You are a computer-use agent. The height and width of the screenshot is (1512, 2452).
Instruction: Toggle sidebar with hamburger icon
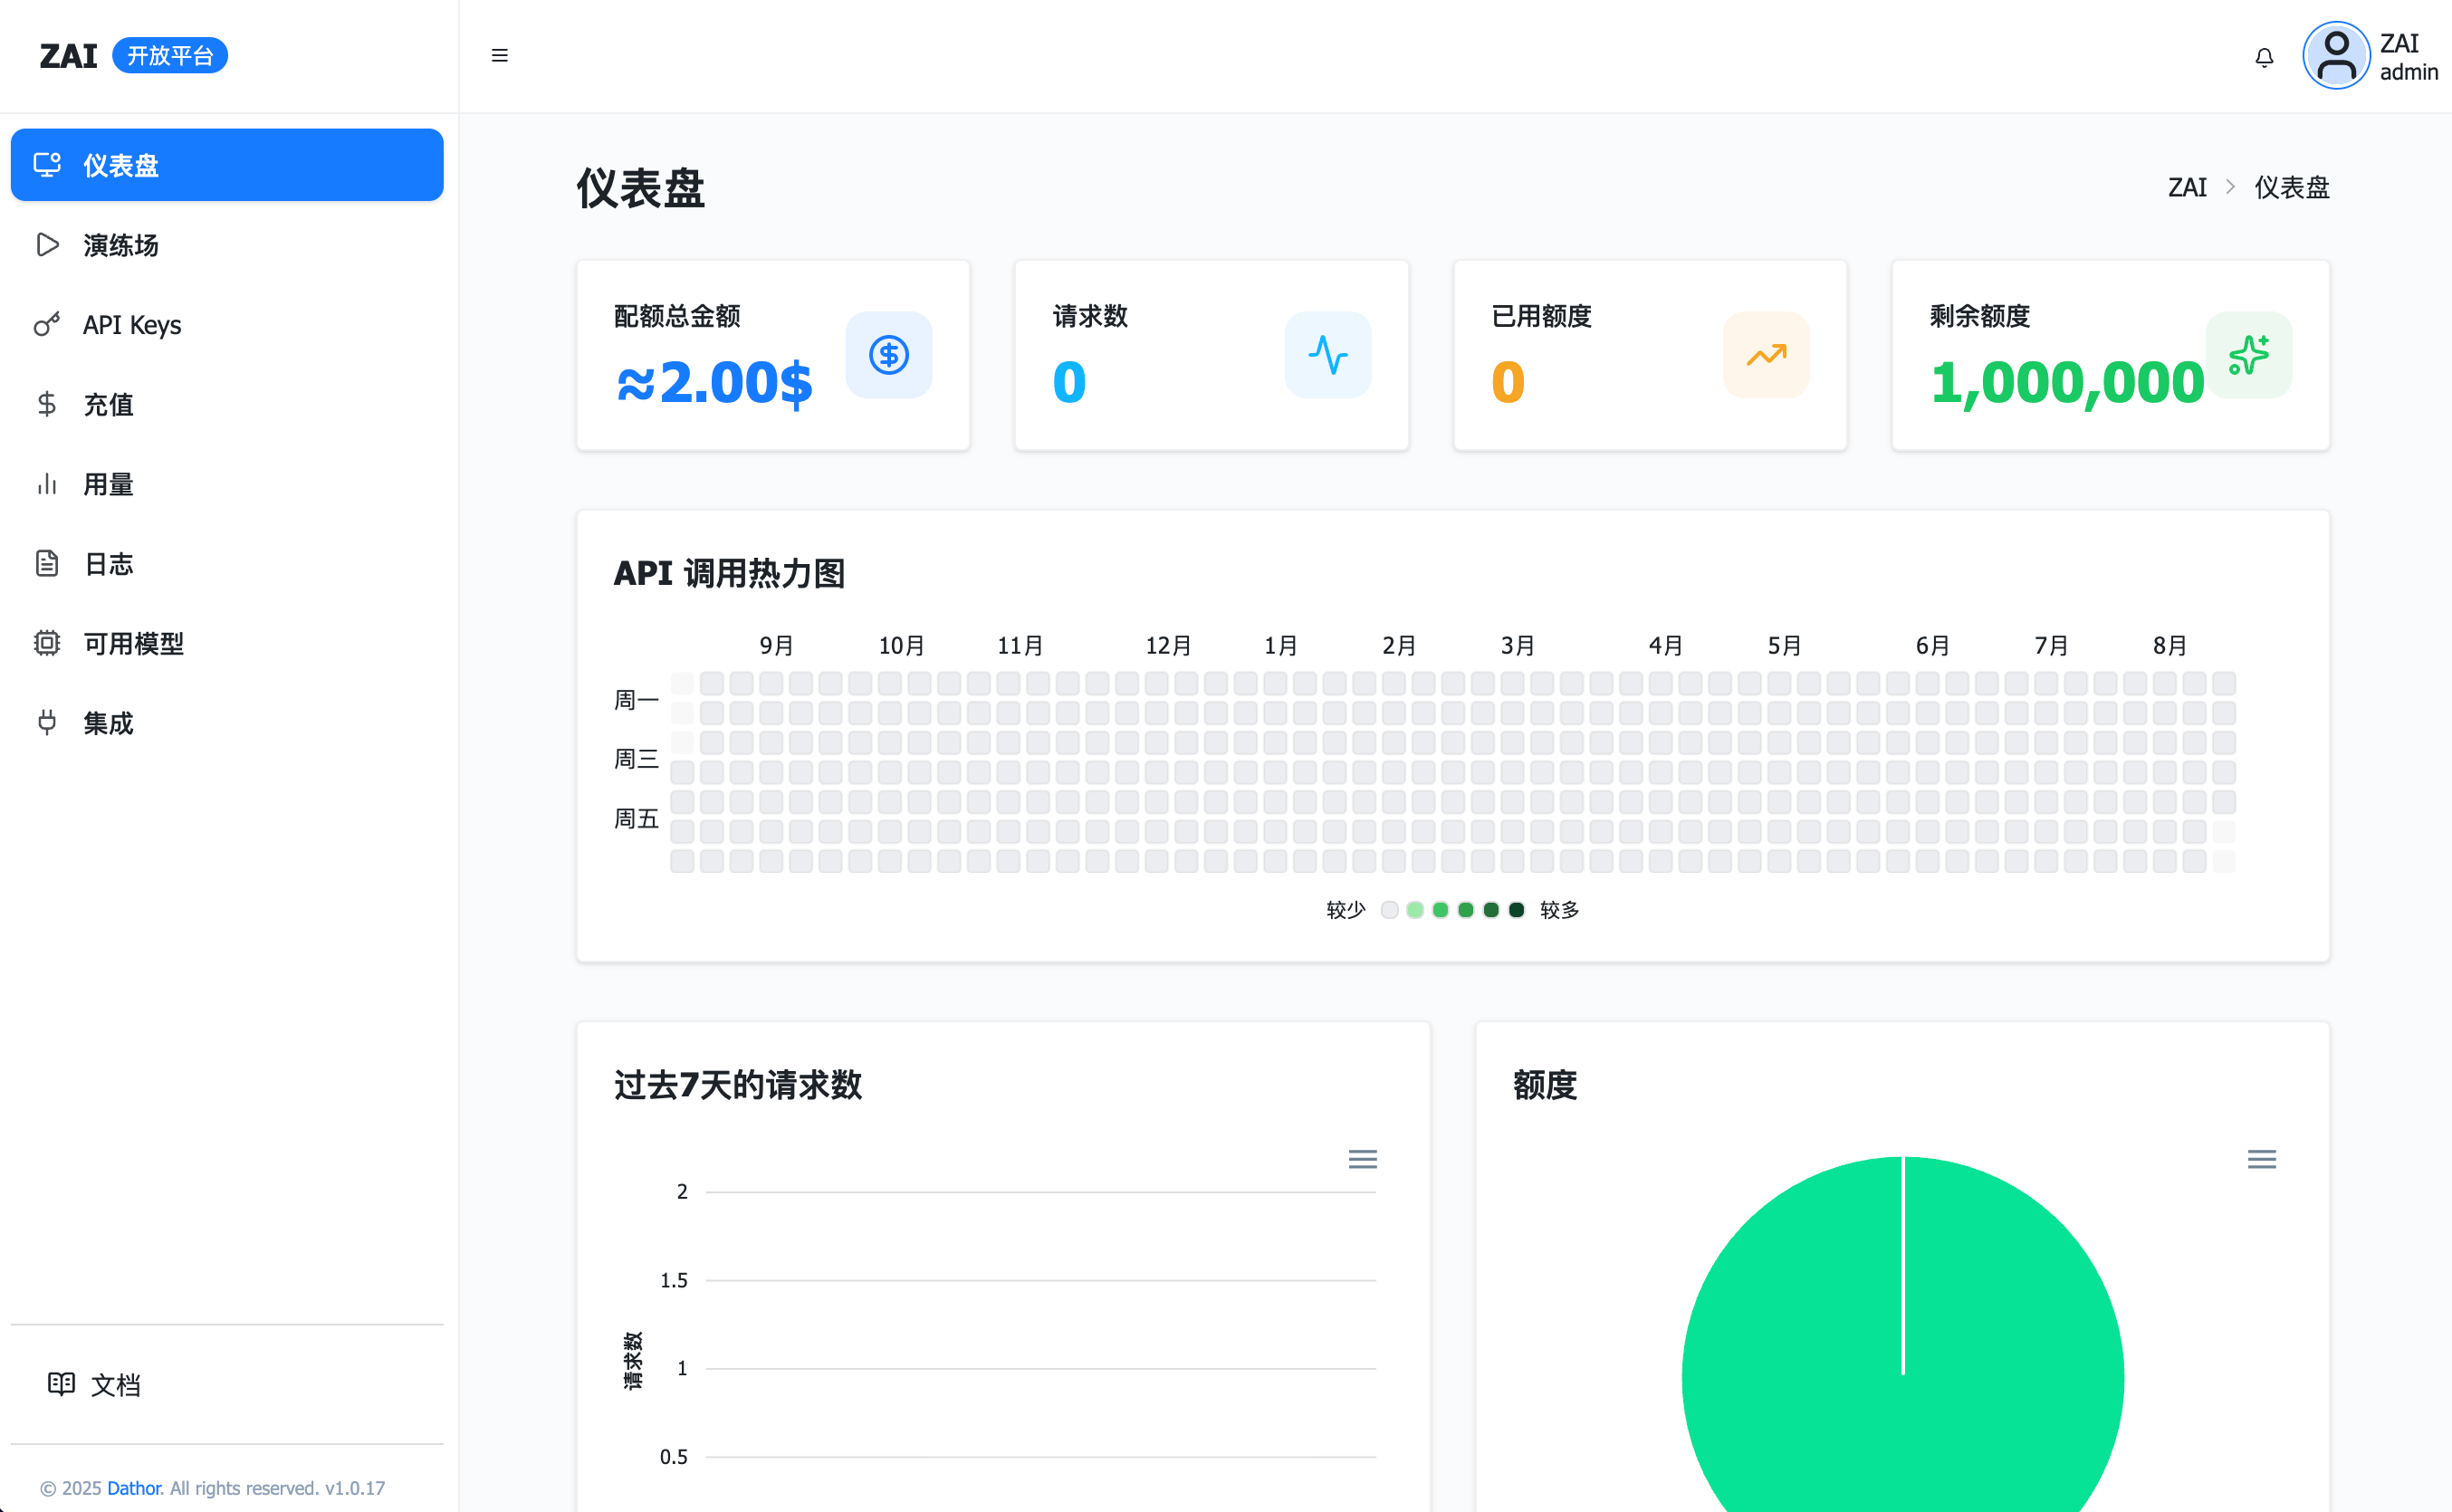pos(500,55)
